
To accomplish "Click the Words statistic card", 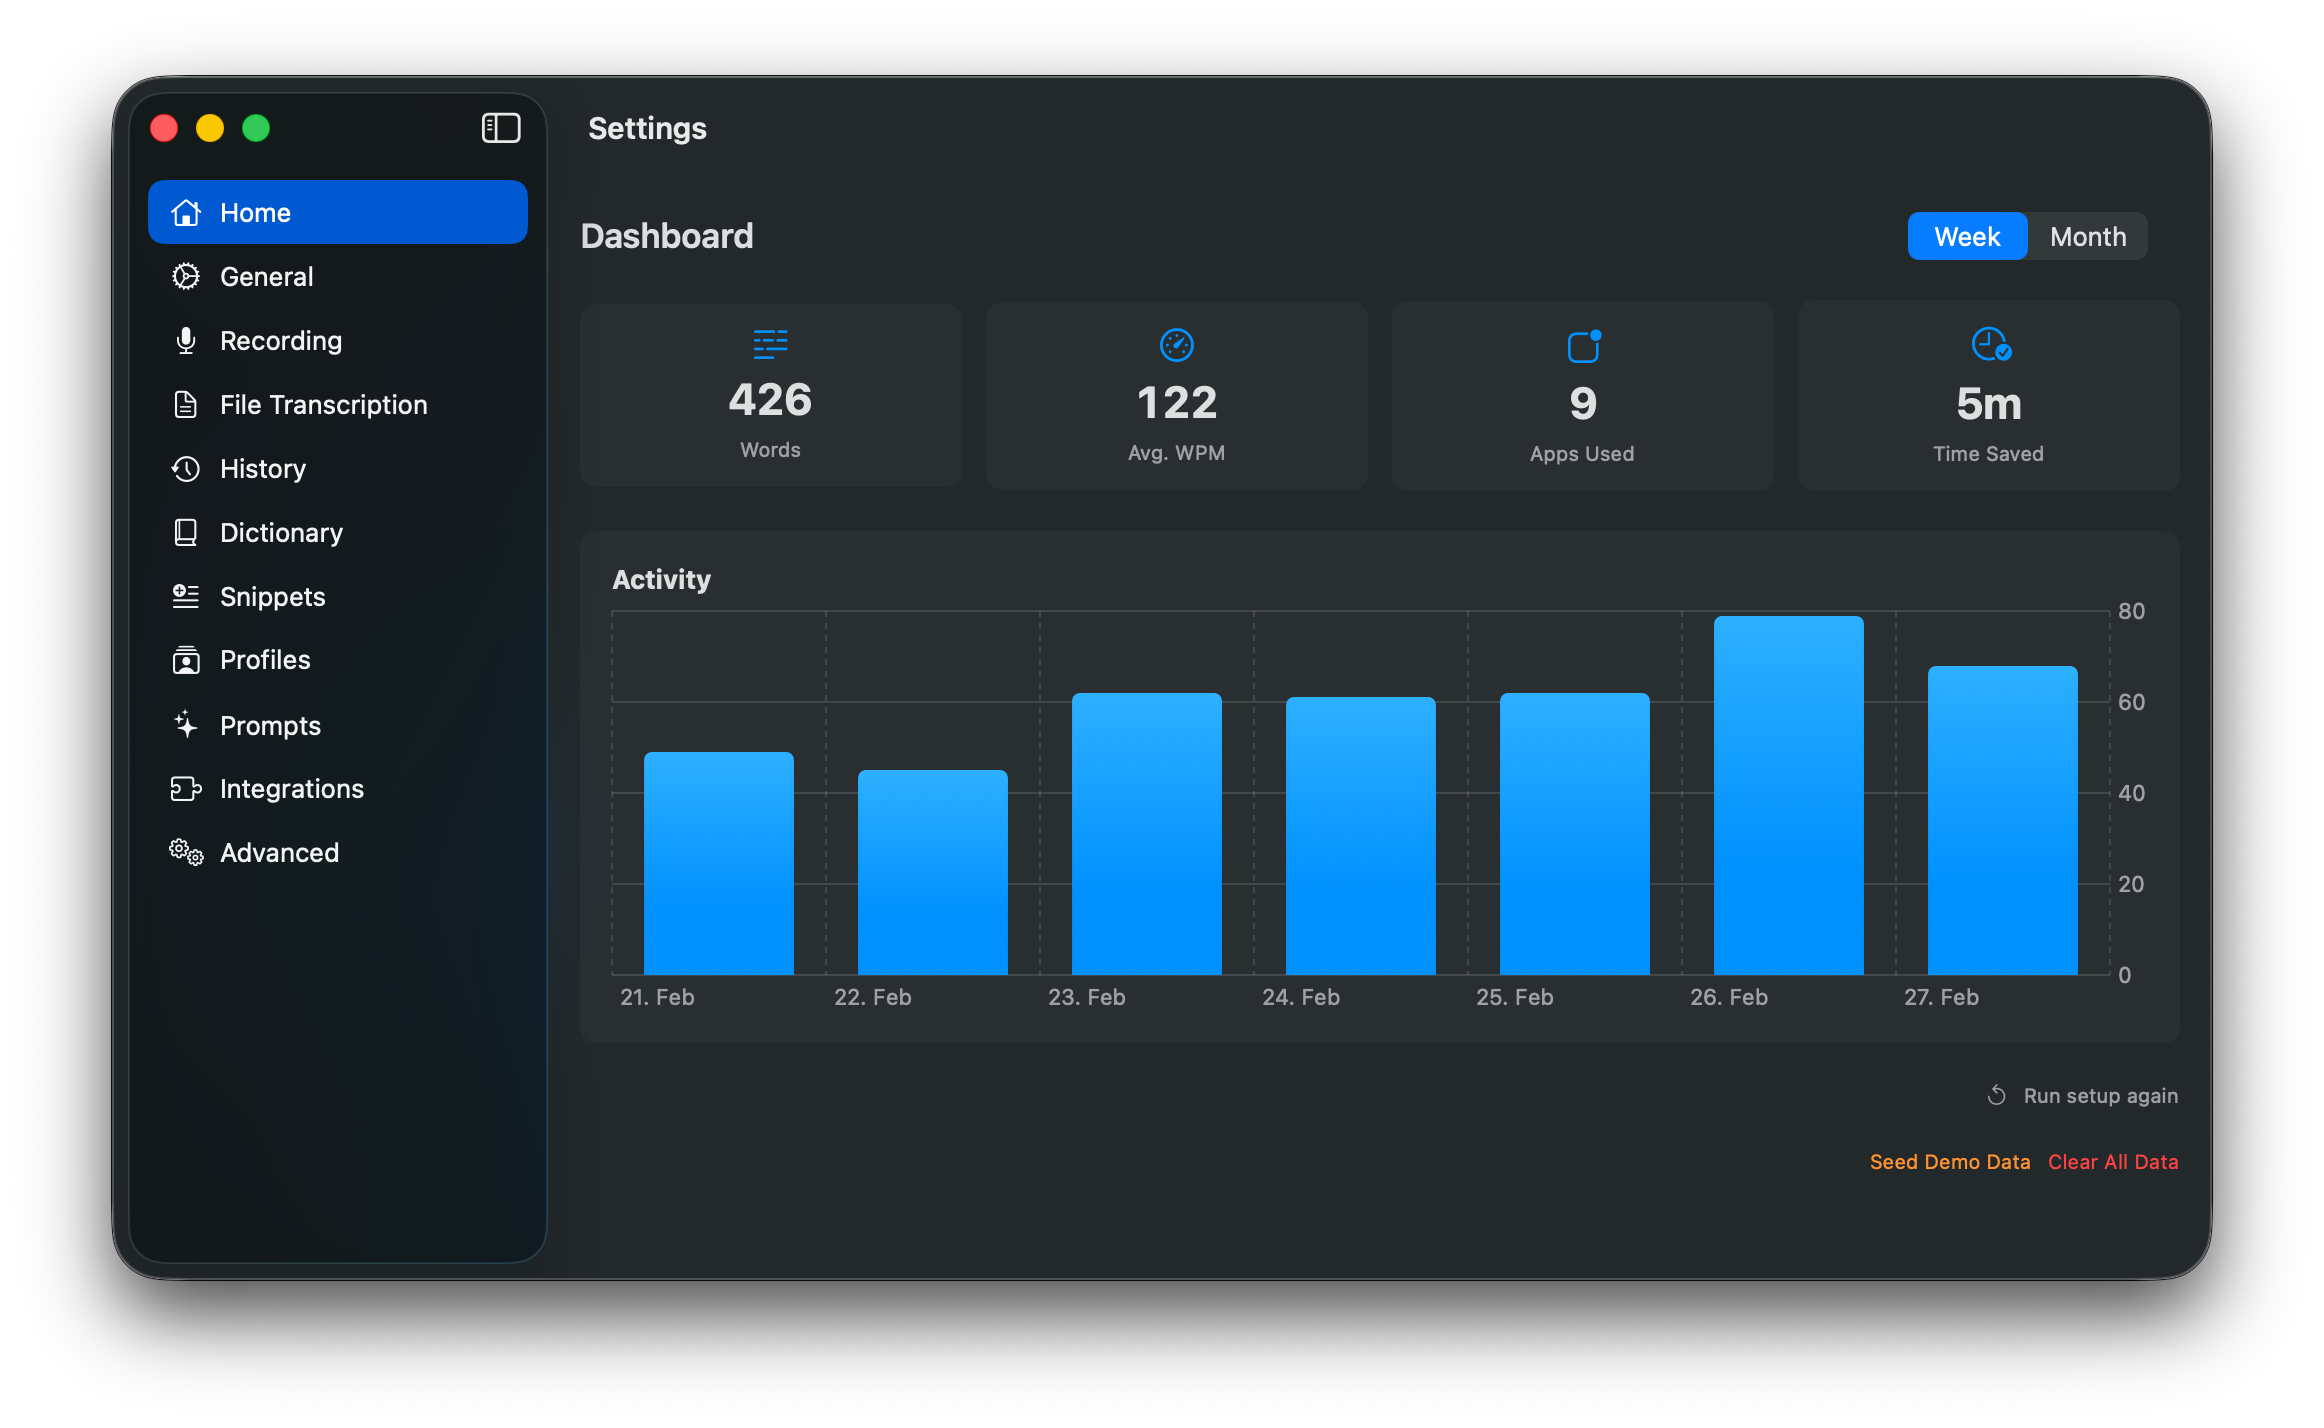I will (770, 396).
